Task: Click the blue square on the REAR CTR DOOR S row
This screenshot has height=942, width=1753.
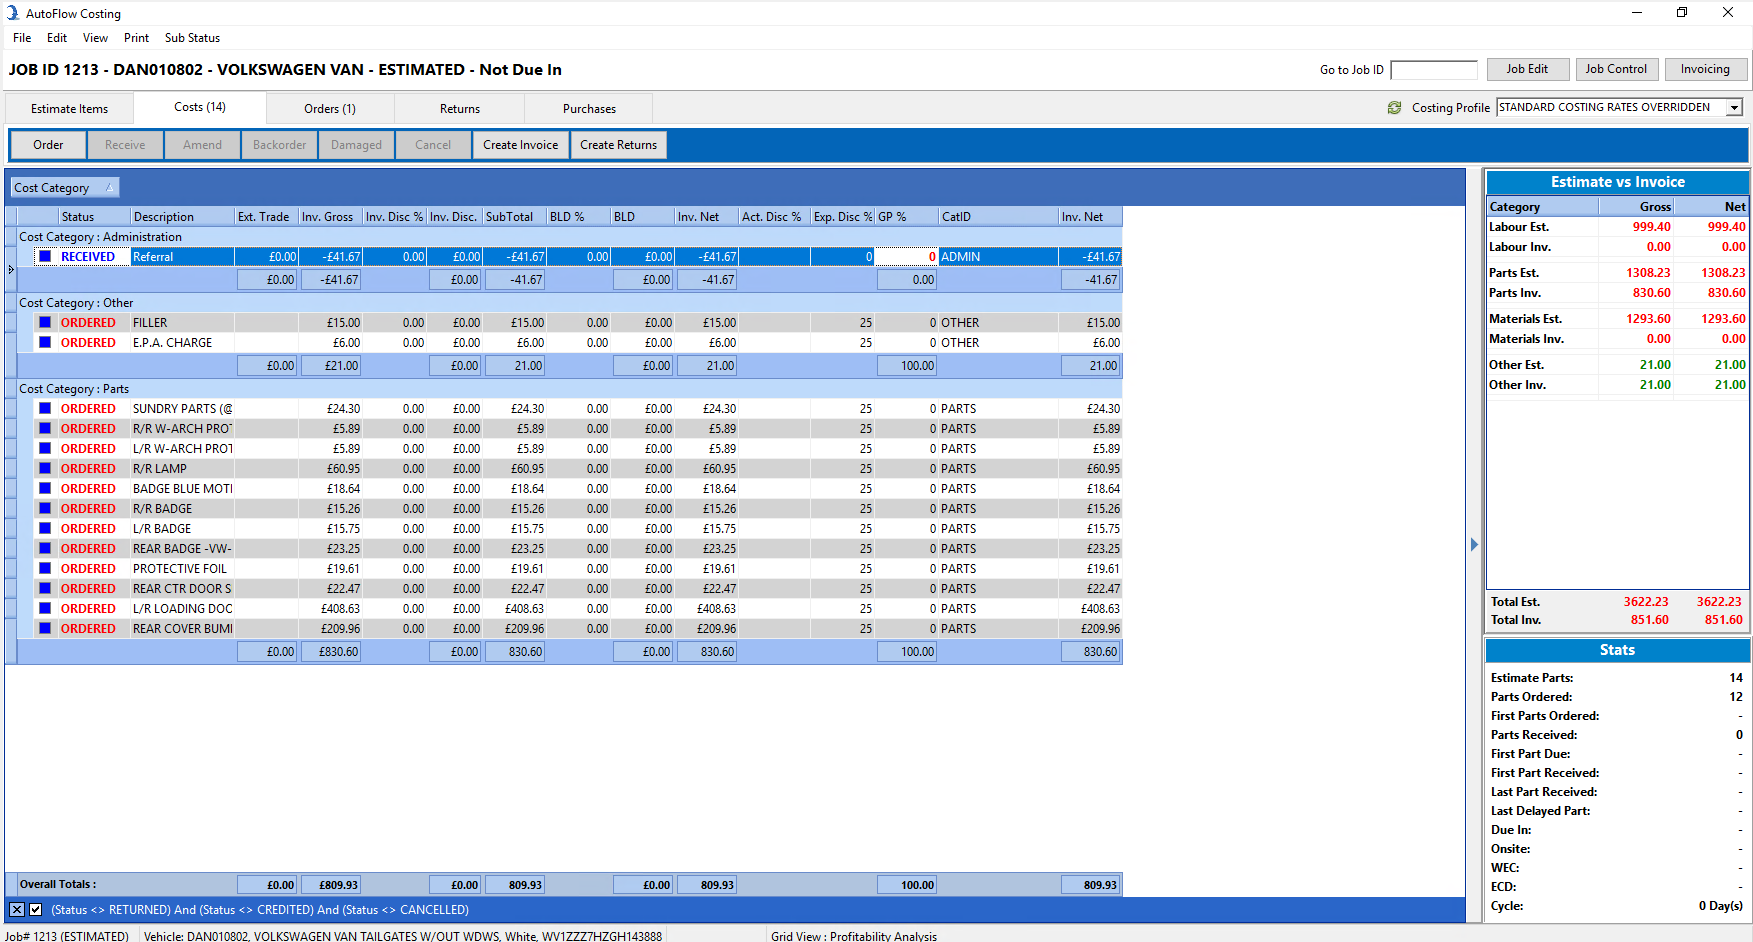Action: pos(45,589)
